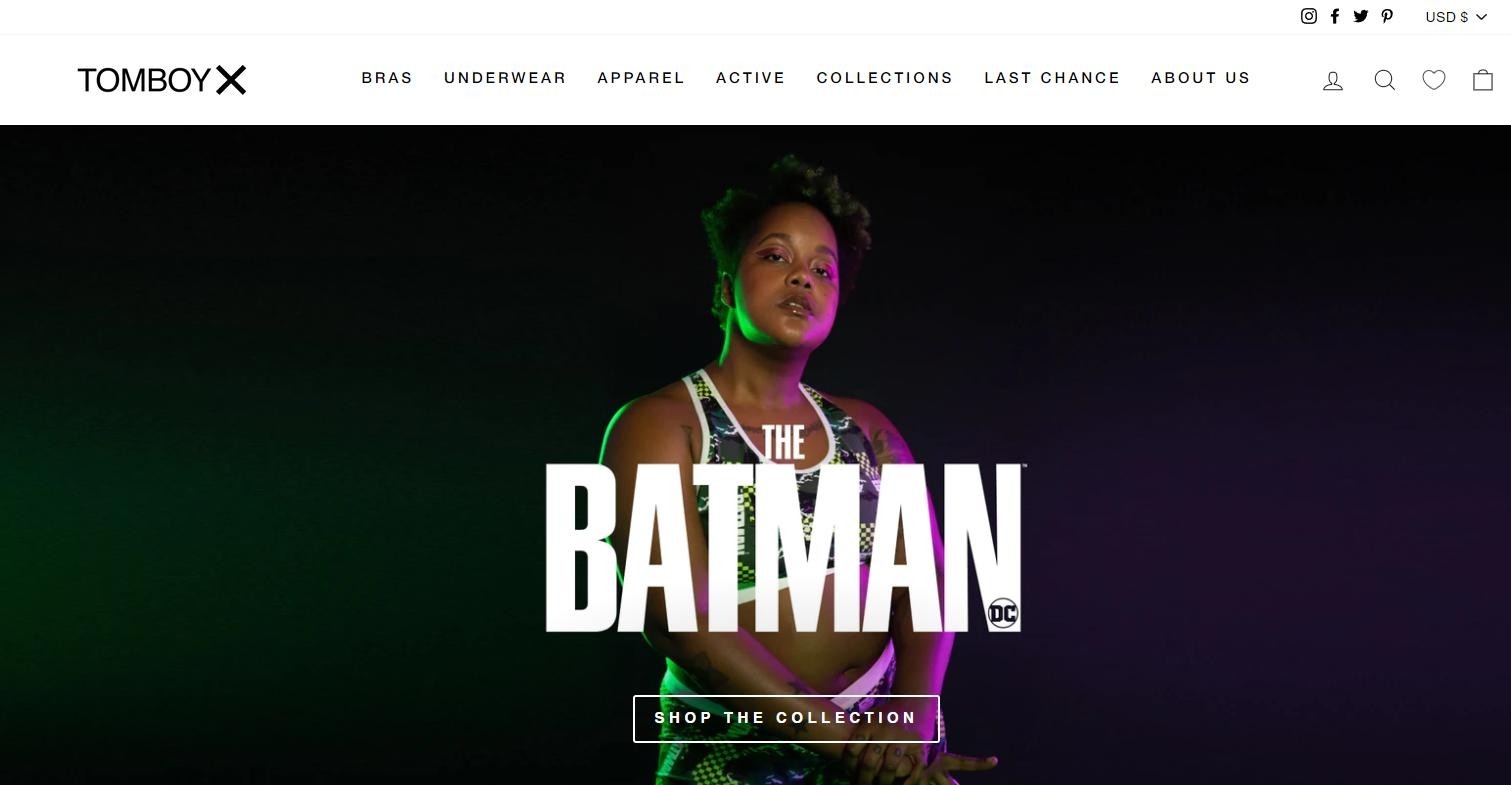
Task: Open search with magnifying glass icon
Action: click(1385, 80)
